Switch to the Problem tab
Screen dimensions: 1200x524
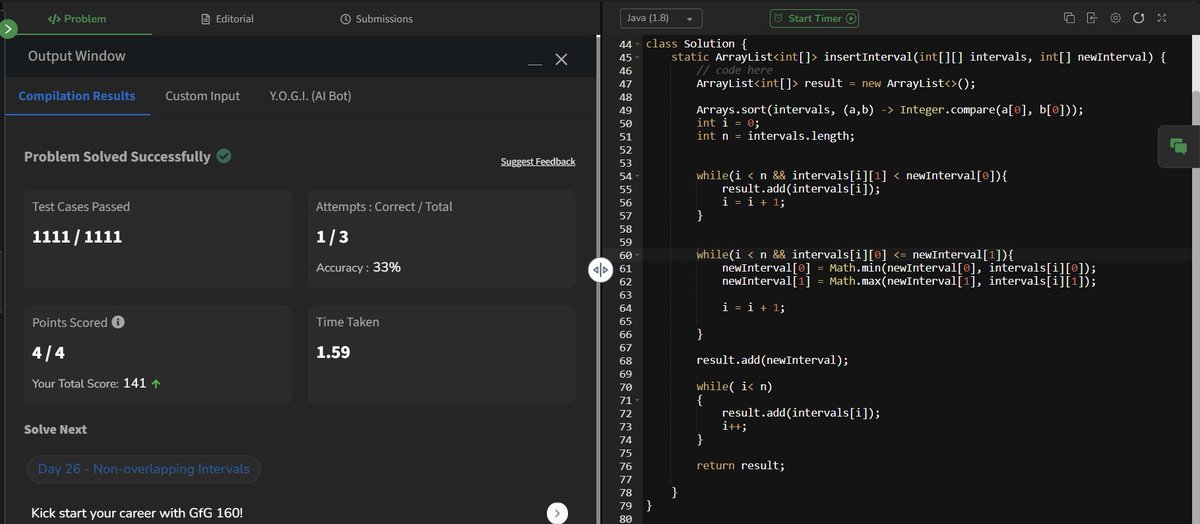click(x=77, y=18)
